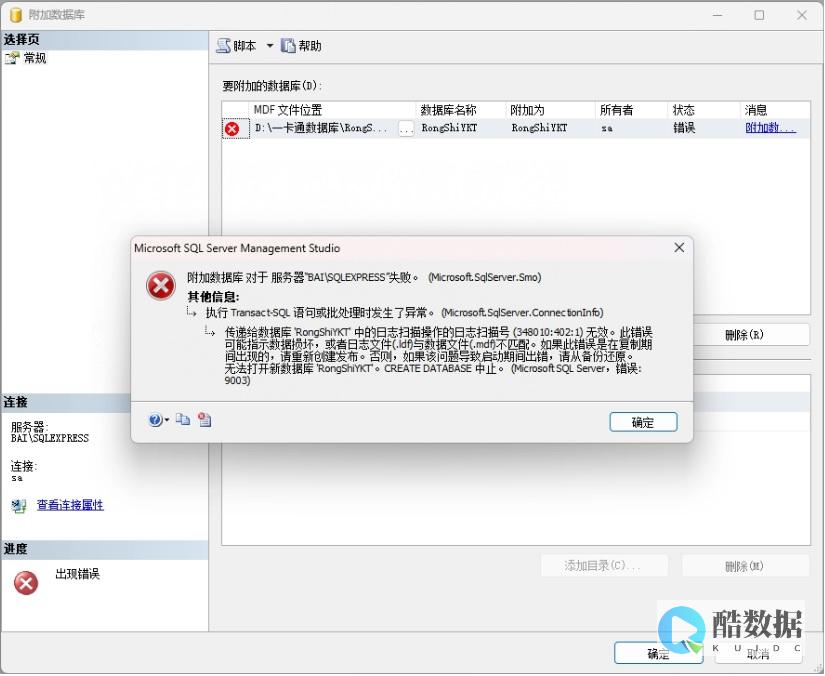
Task: Click the red error icon in the database row
Action: [232, 128]
